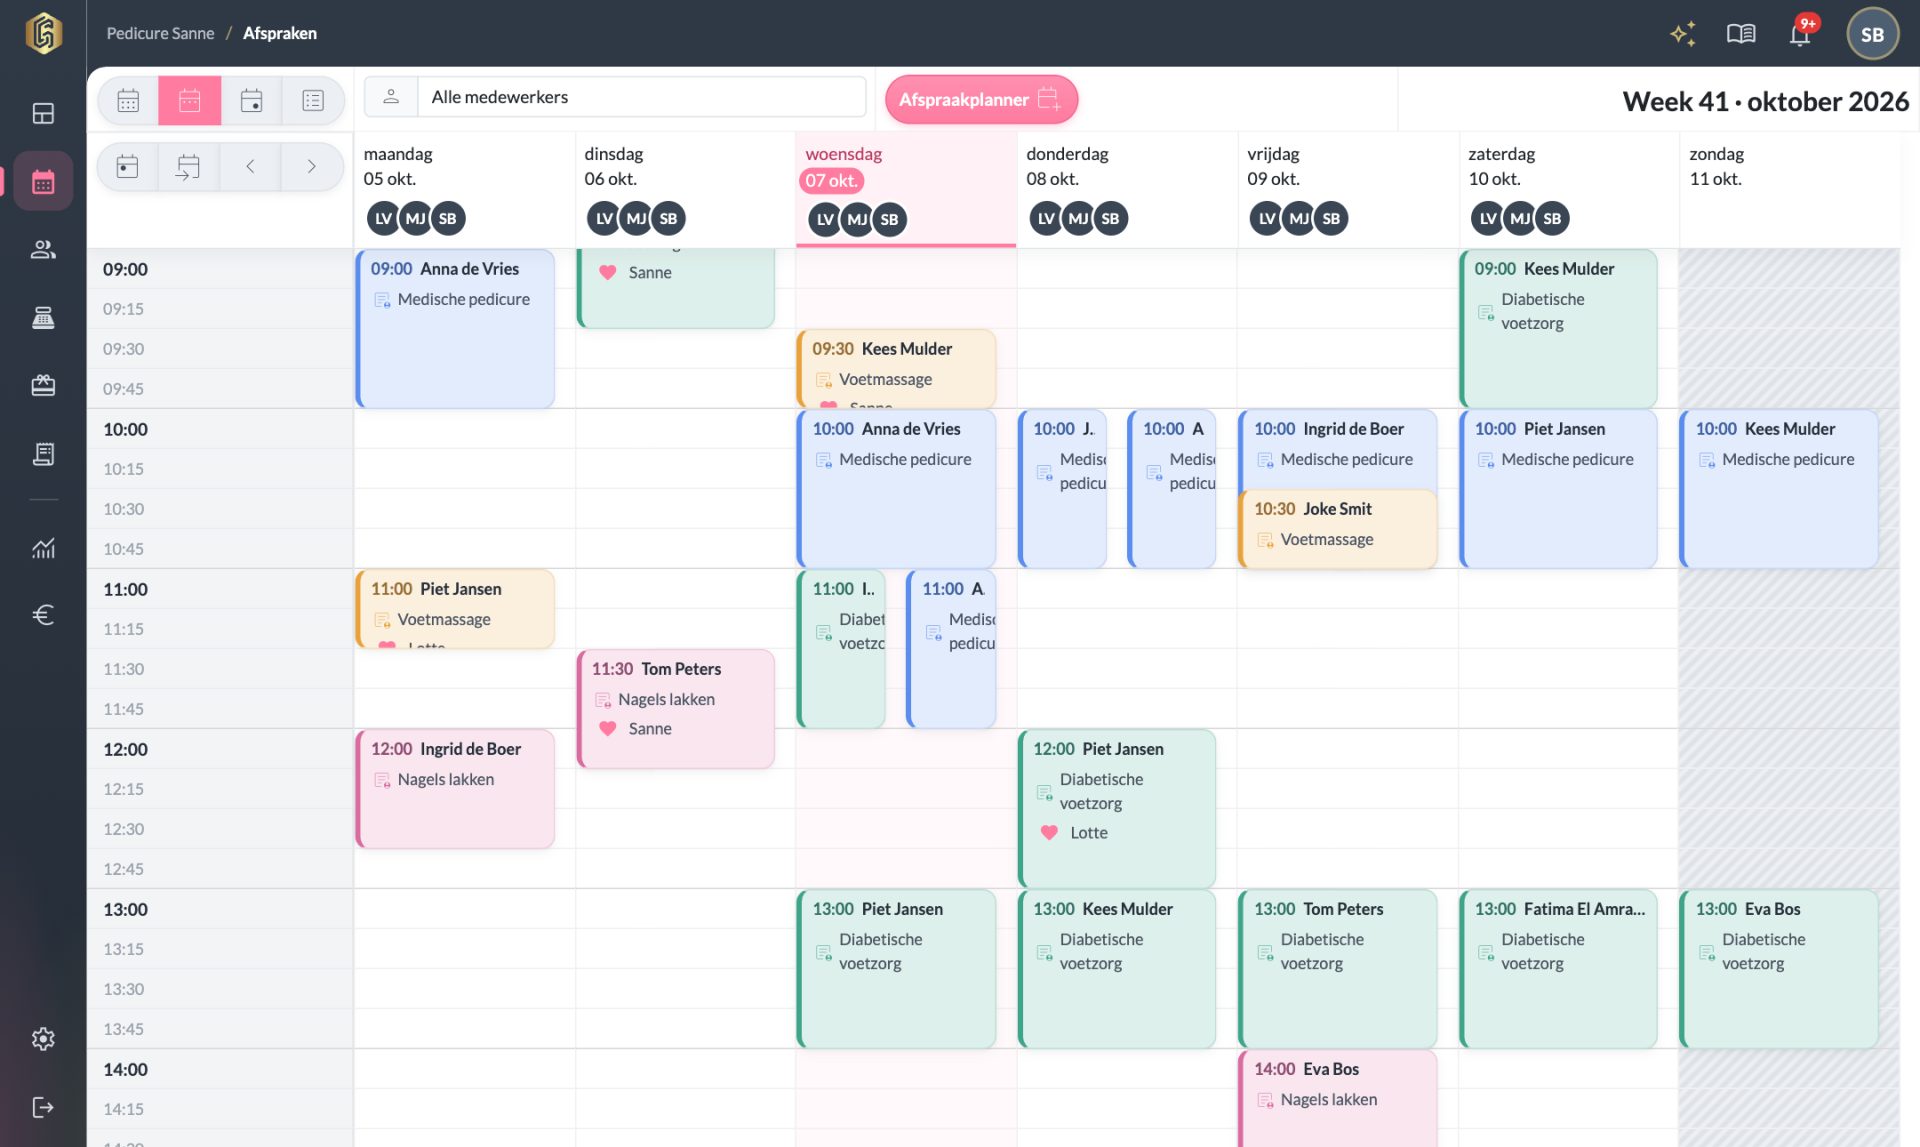Open the euro finances sidebar icon

(43, 615)
